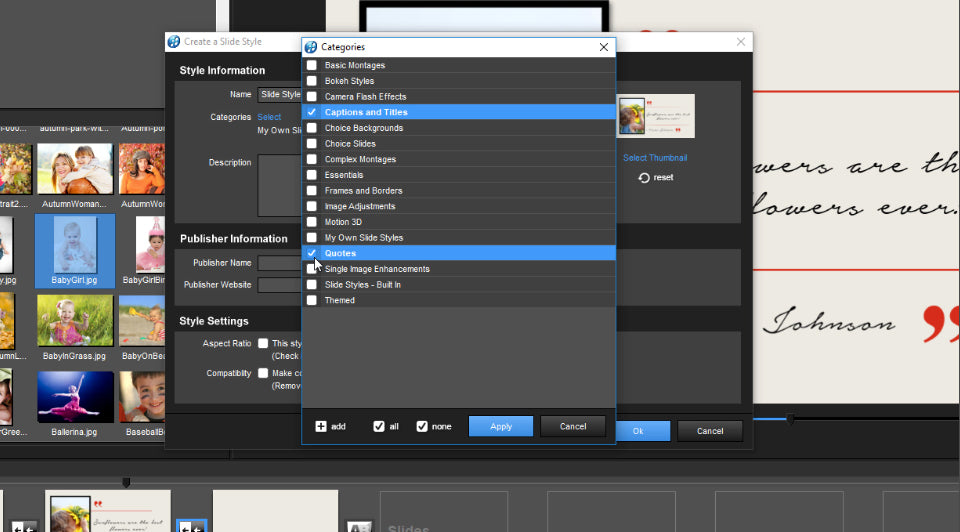960x532 pixels.
Task: Cancel the Create a Slide Style dialog
Action: (710, 431)
